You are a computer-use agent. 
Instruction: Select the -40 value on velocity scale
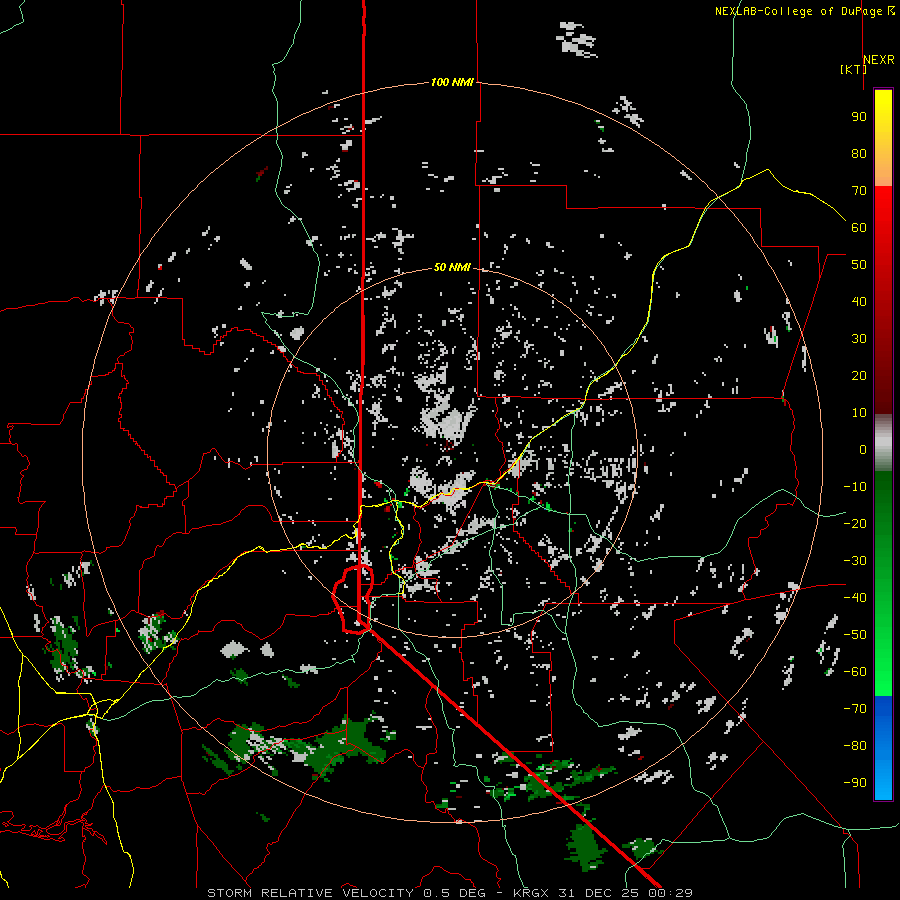pyautogui.click(x=855, y=598)
